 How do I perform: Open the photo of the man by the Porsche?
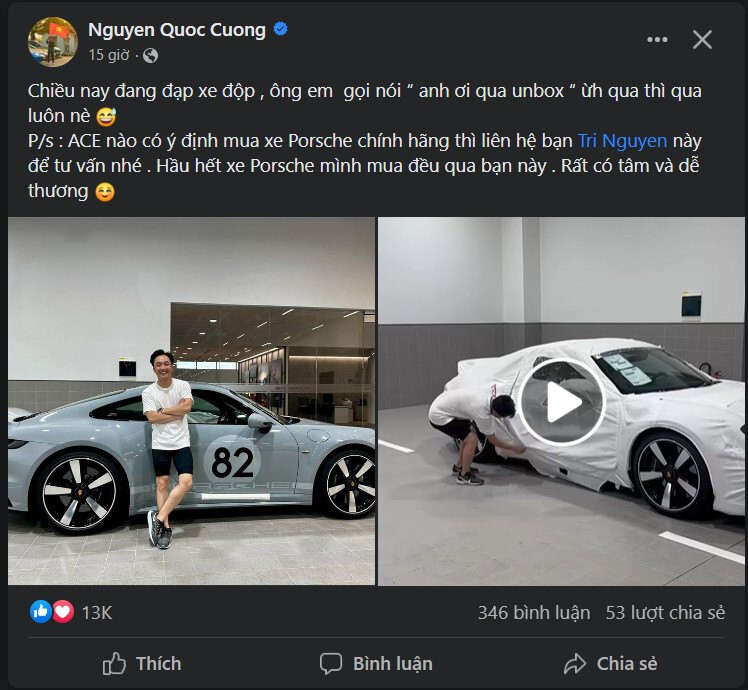(x=192, y=401)
